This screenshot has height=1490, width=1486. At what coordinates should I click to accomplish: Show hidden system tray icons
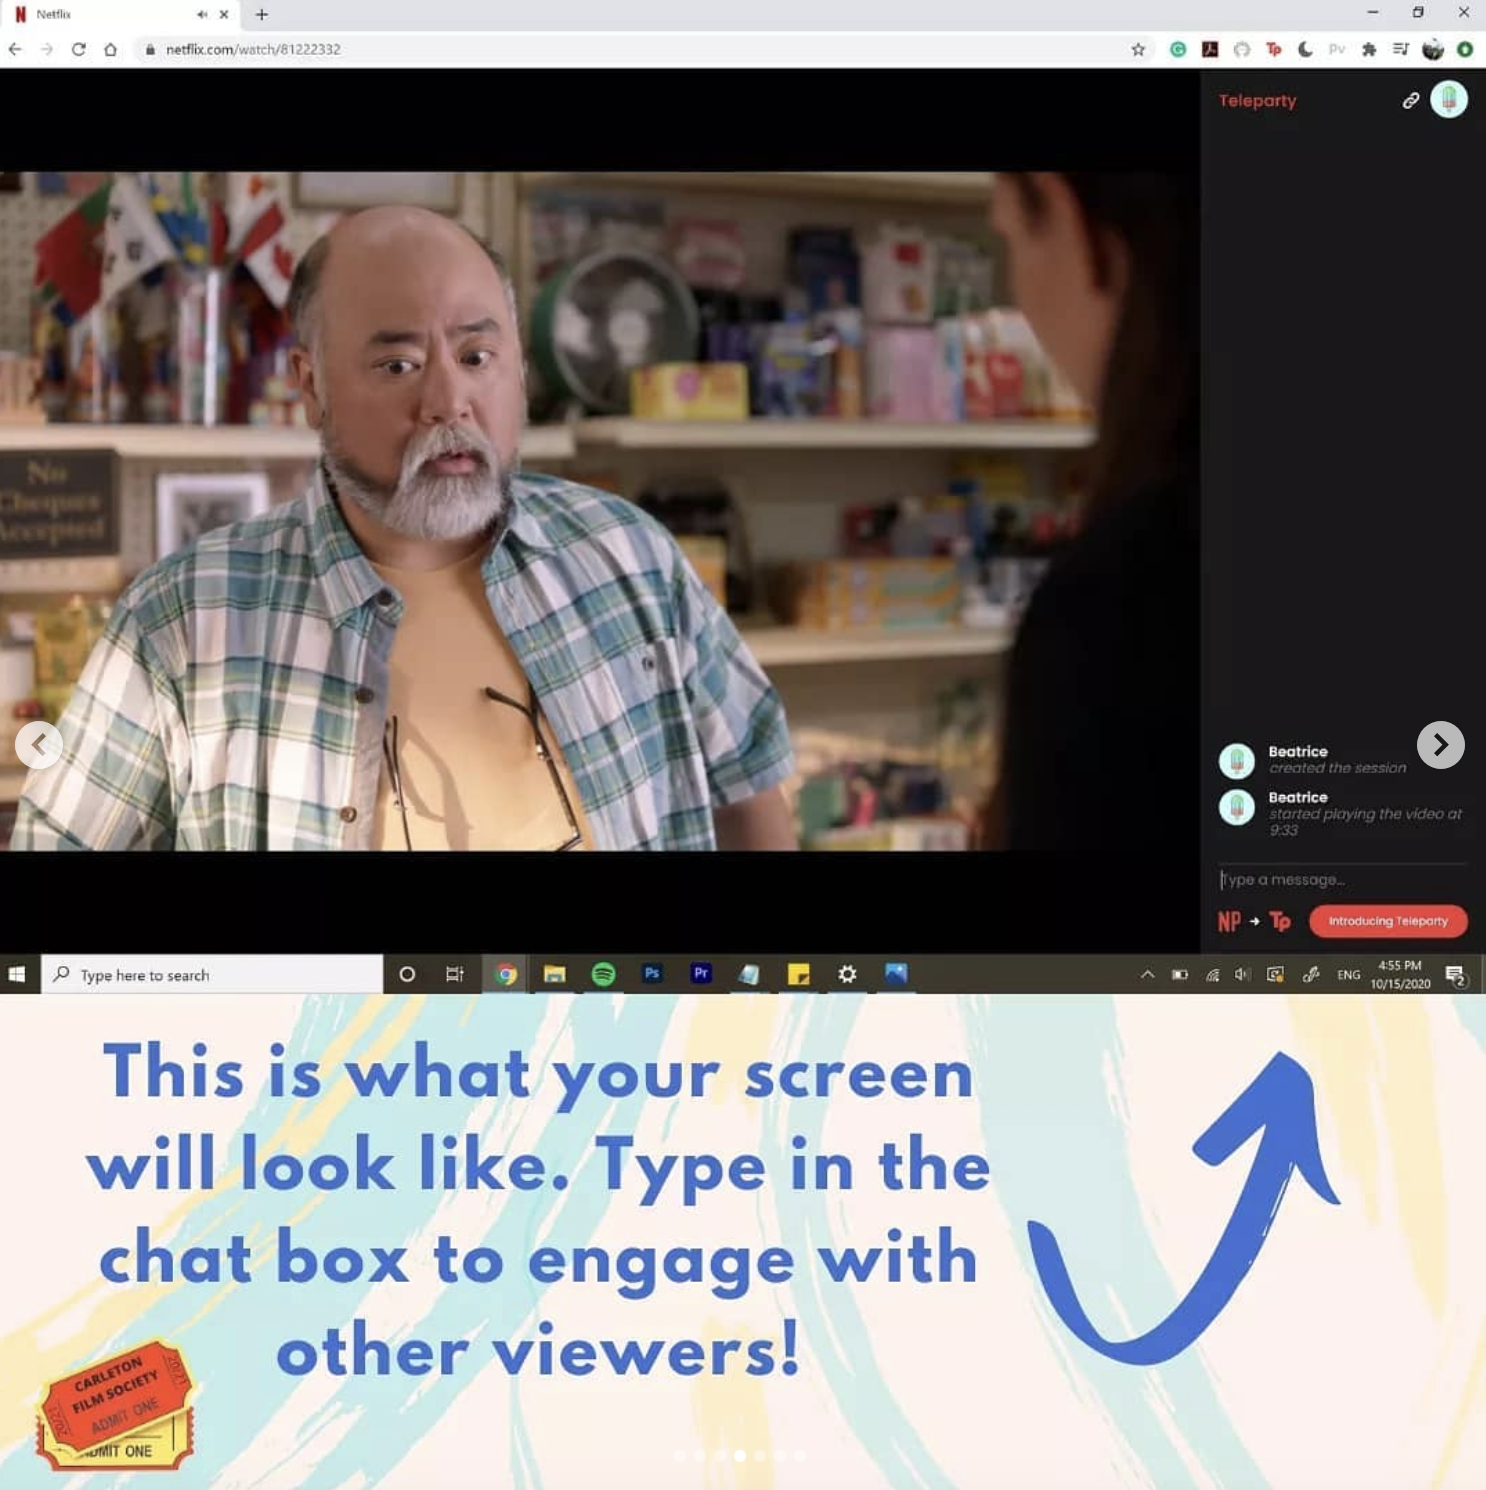(x=1147, y=974)
